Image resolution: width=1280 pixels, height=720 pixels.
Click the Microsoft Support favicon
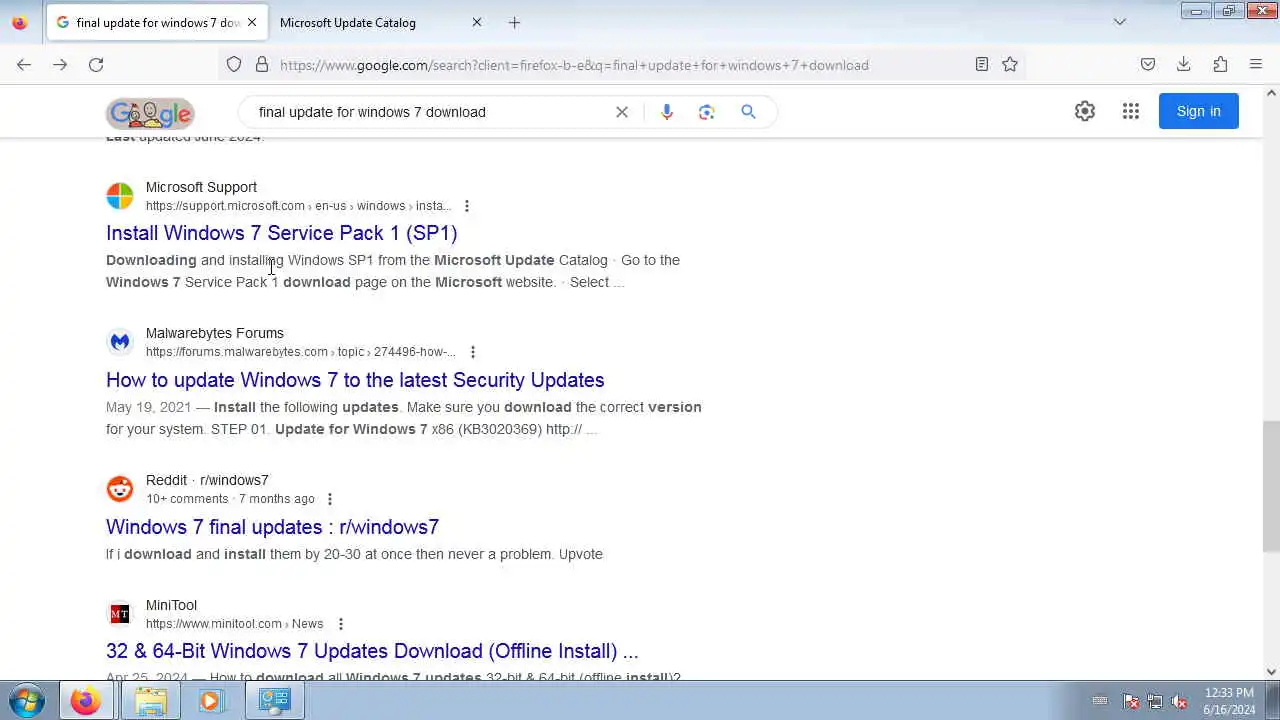click(120, 196)
